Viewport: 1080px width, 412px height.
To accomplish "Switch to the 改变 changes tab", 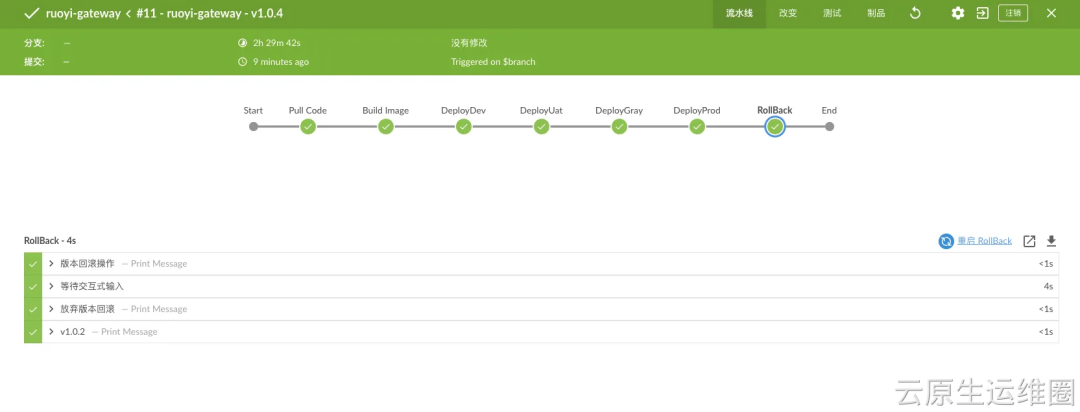I will tap(788, 13).
